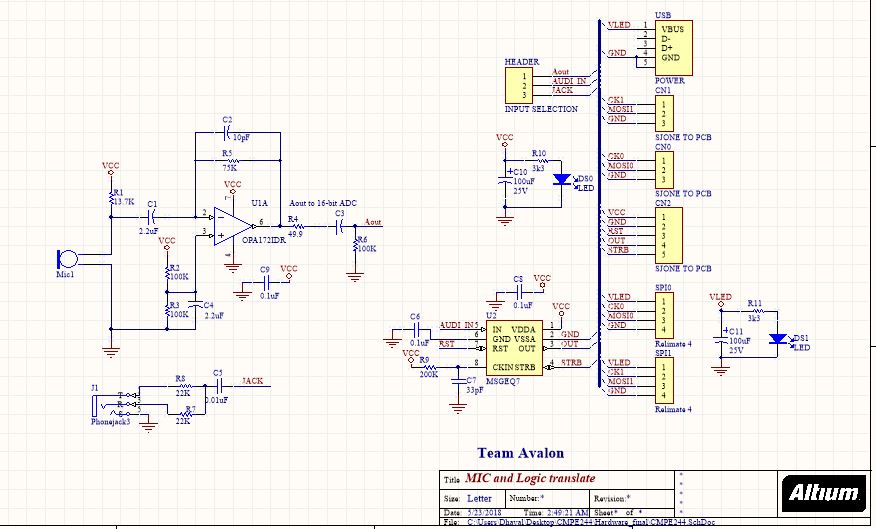The width and height of the screenshot is (876, 529).
Task: Select capacitor C6 symbol
Action: 416,330
